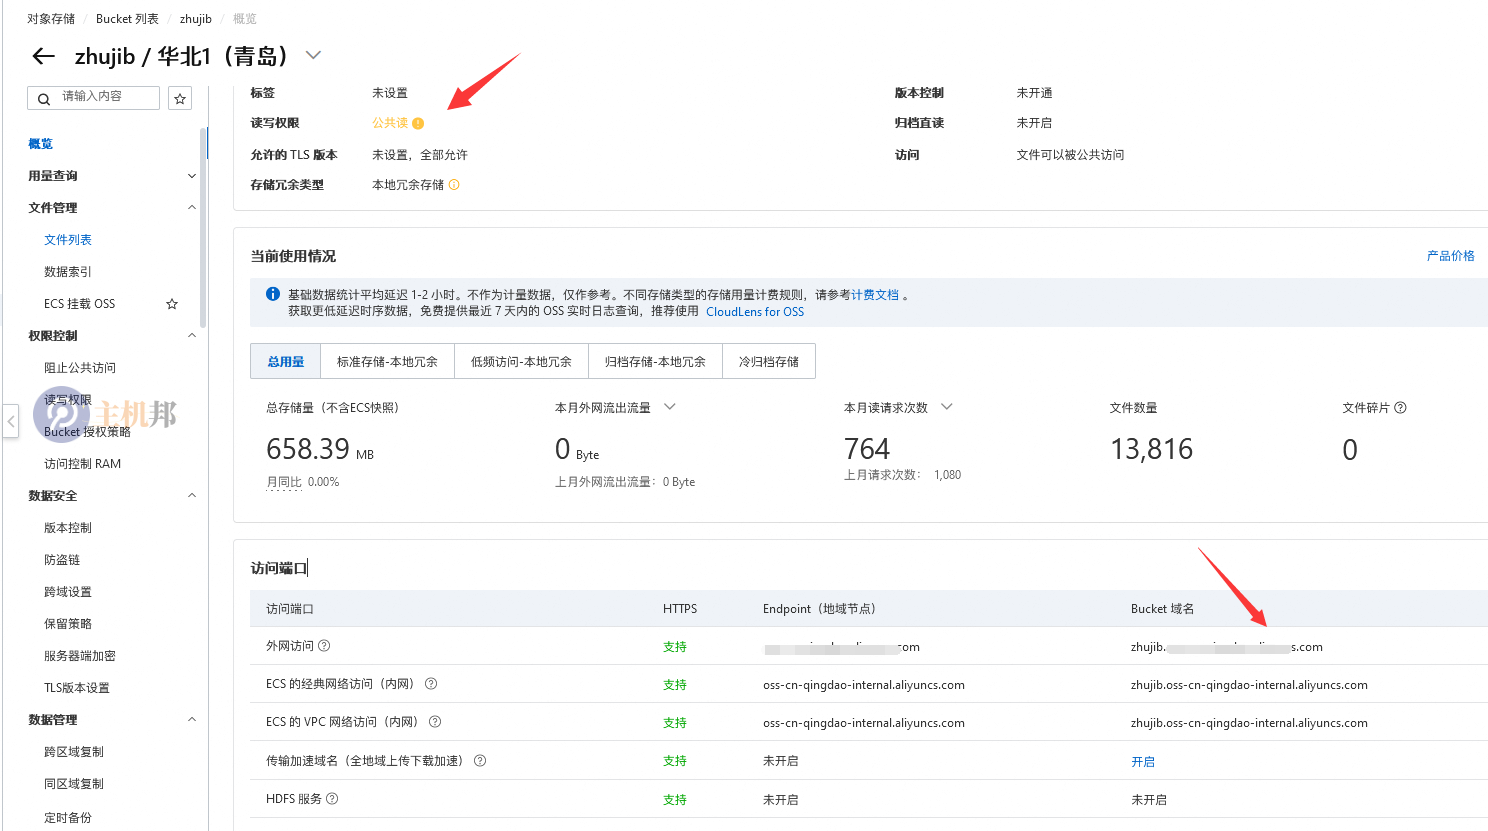1488x831 pixels.
Task: Open 数据索引 in sidebar
Action: tap(68, 272)
